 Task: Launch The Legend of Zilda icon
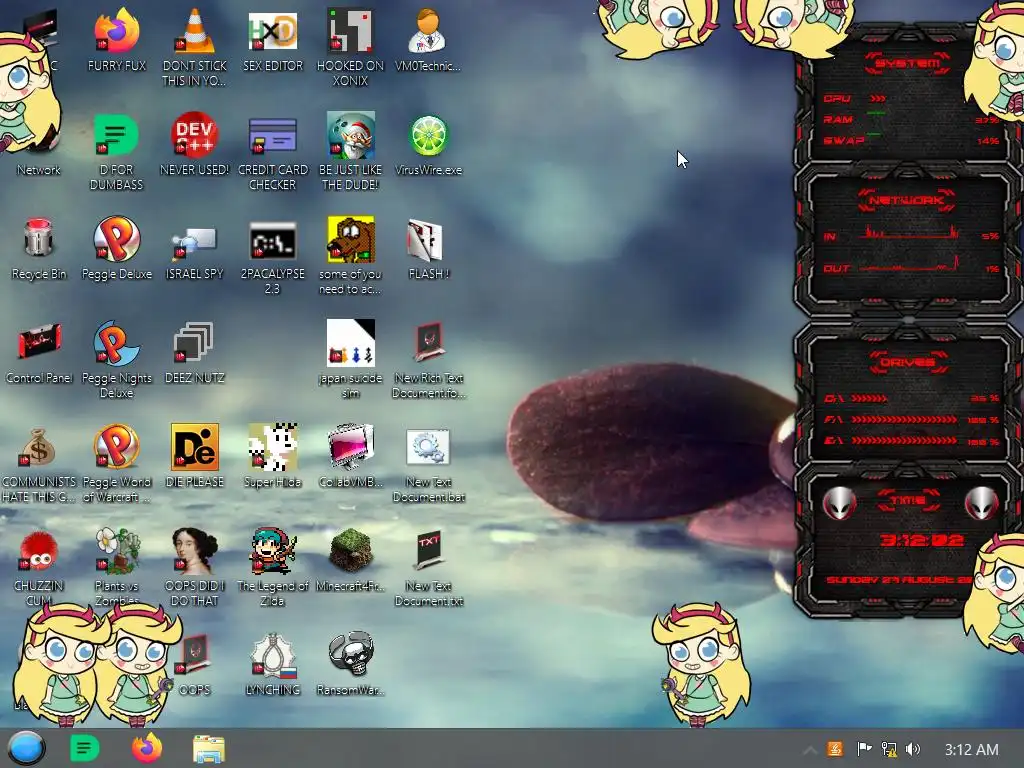point(273,551)
